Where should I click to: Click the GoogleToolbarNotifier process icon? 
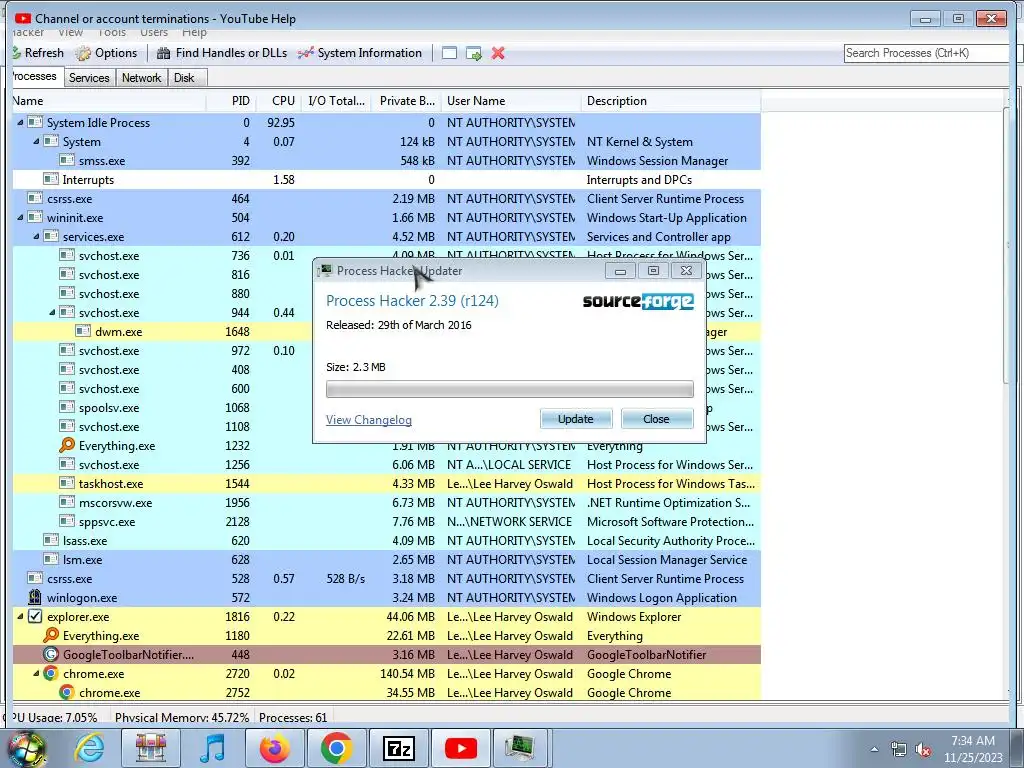50,654
